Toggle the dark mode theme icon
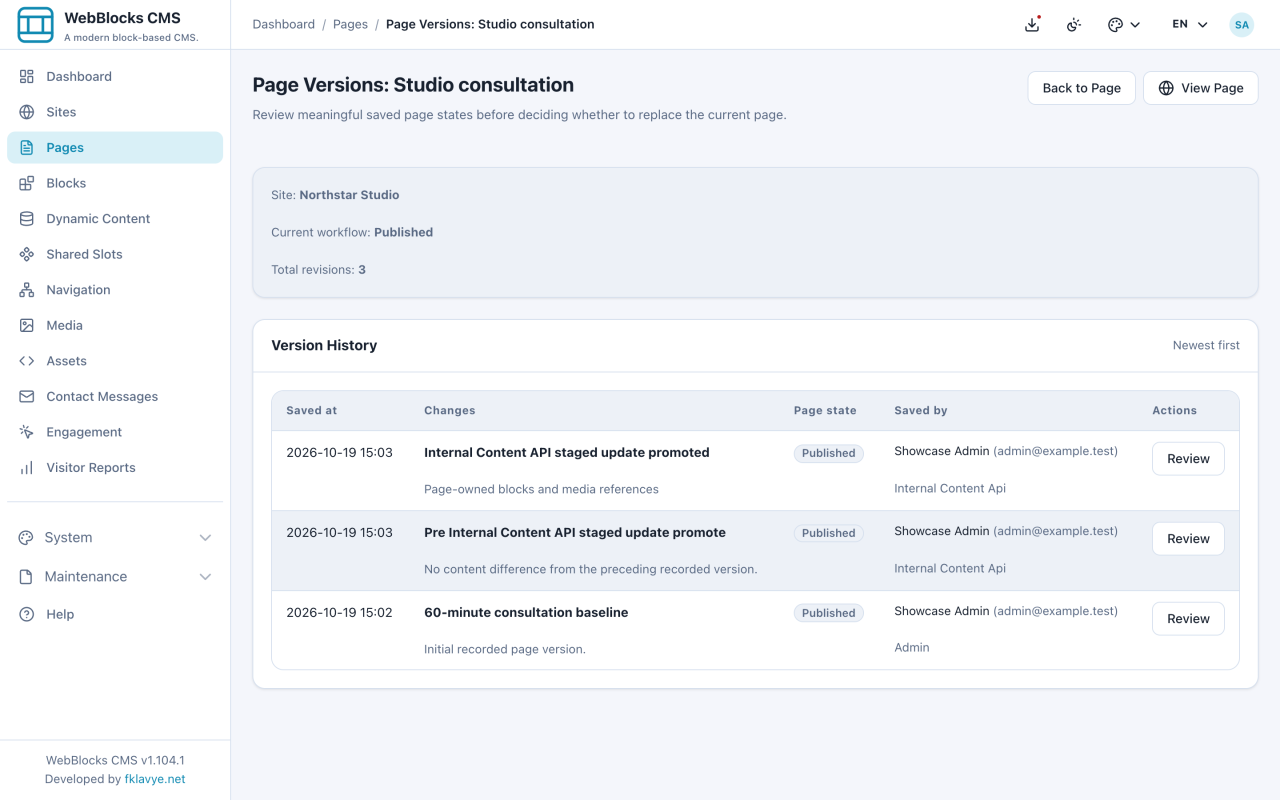 click(x=1074, y=24)
